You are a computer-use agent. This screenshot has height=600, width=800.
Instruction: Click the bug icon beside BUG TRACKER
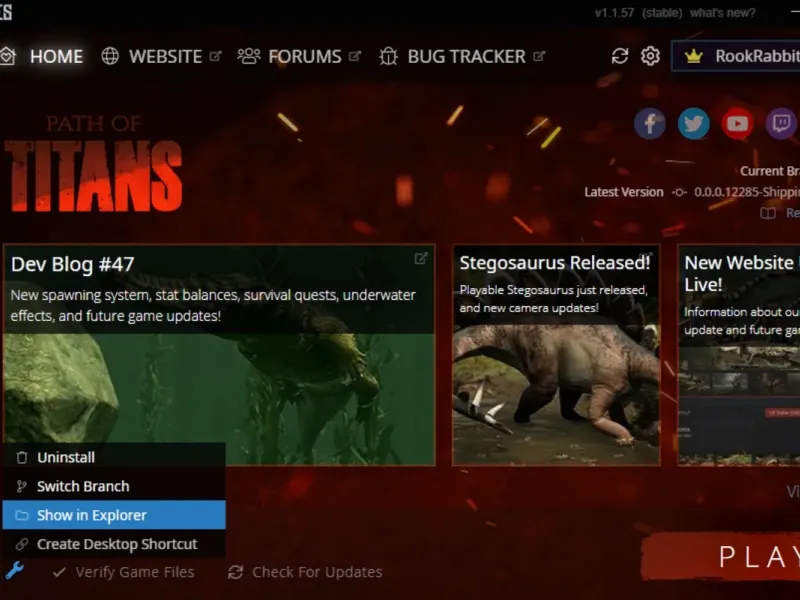388,56
